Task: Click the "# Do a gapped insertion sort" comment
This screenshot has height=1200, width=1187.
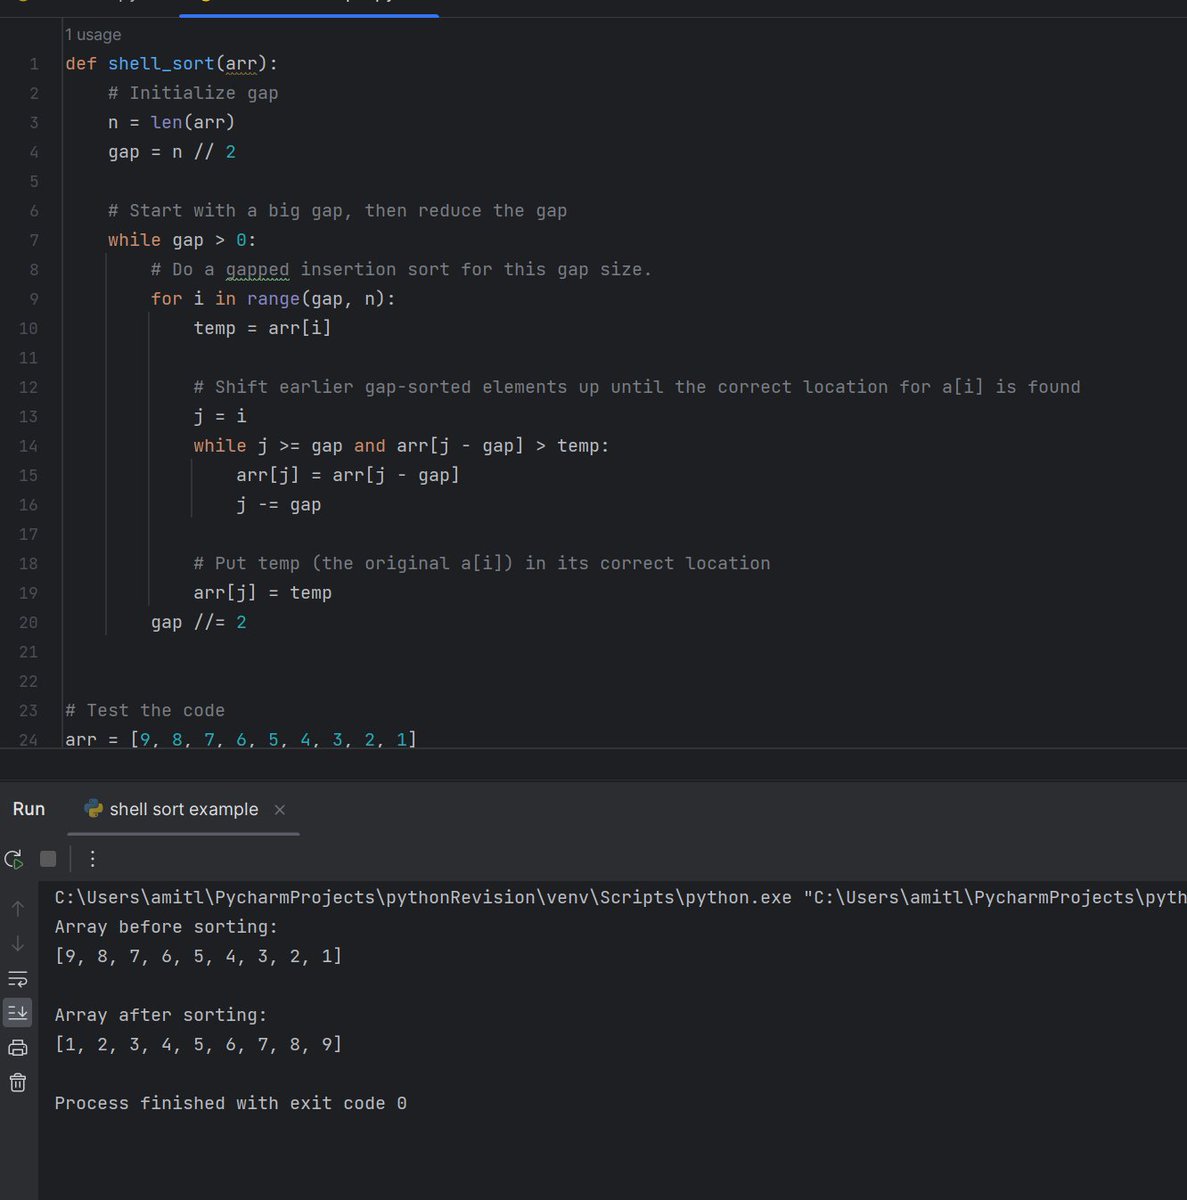Action: tap(401, 269)
